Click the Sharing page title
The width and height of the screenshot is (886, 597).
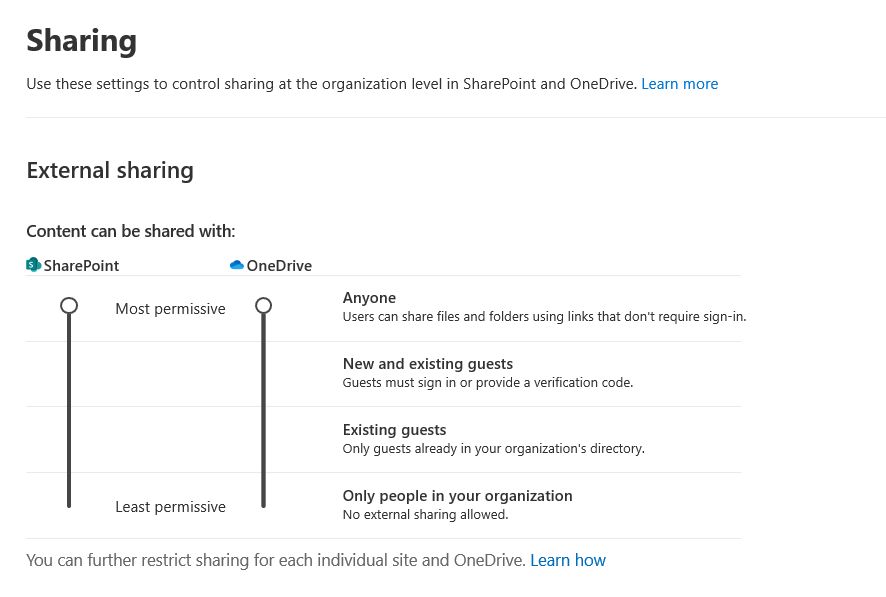[81, 41]
